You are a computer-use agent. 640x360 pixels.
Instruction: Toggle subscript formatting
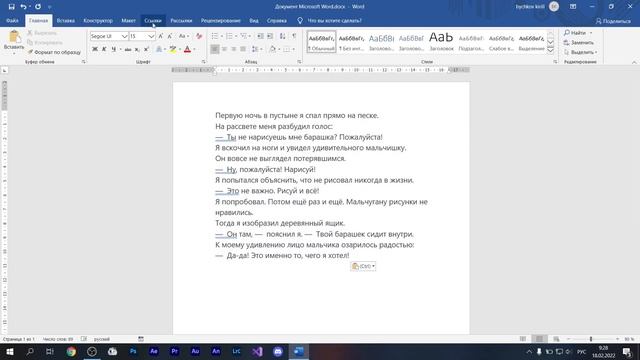[x=137, y=49]
